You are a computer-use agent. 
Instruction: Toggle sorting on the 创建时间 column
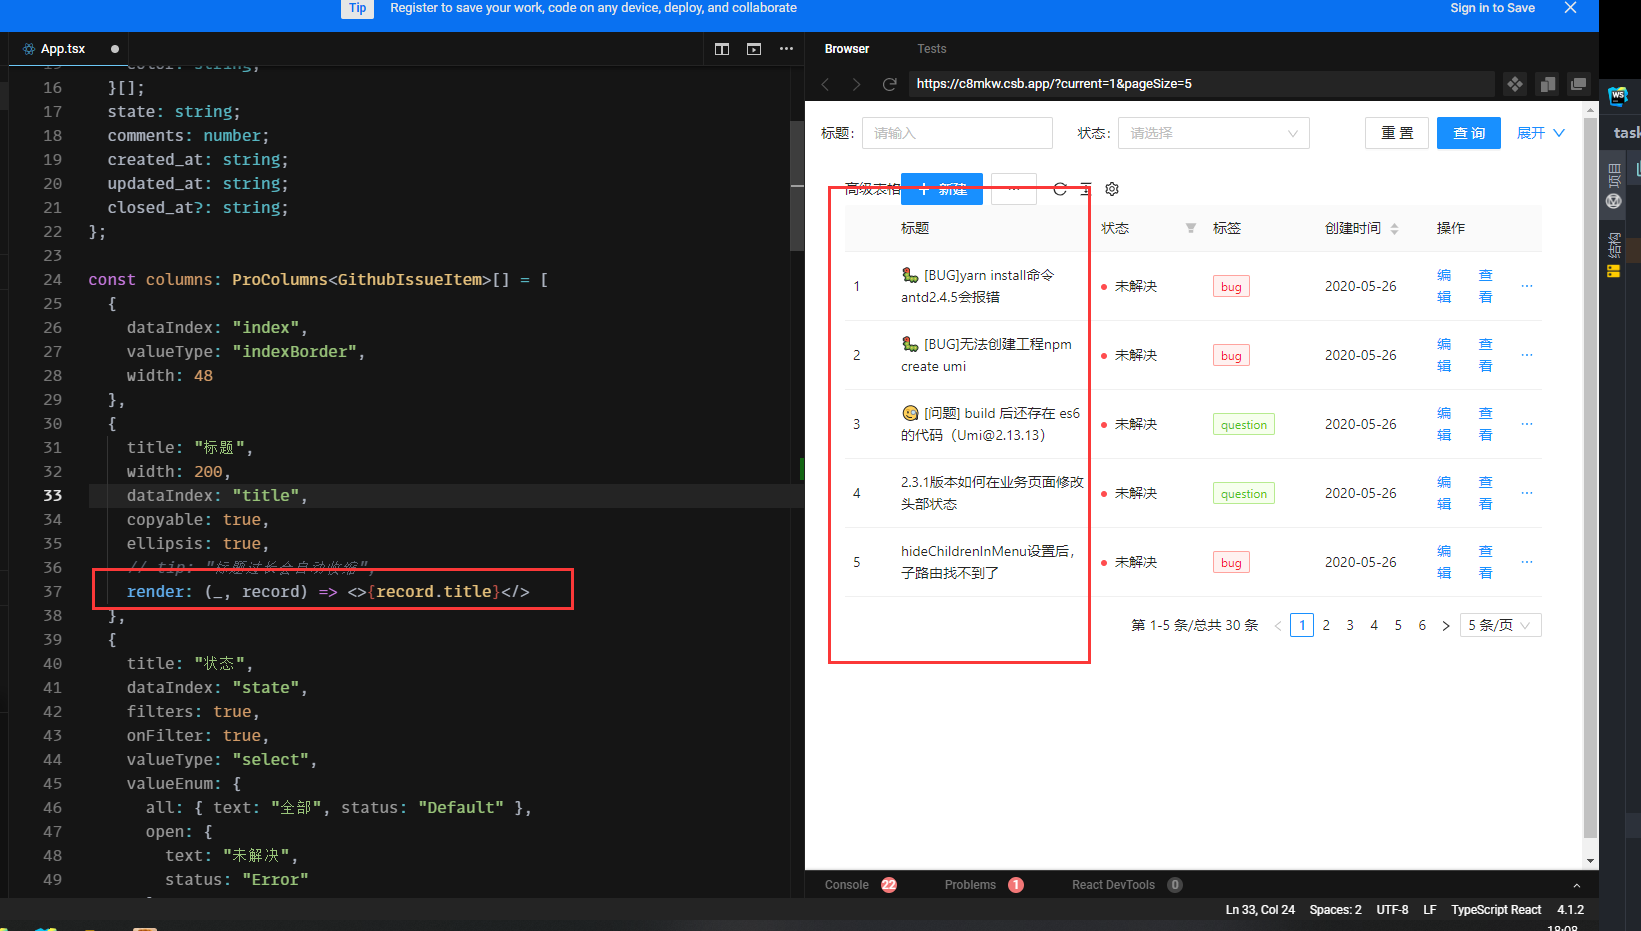tap(1395, 228)
